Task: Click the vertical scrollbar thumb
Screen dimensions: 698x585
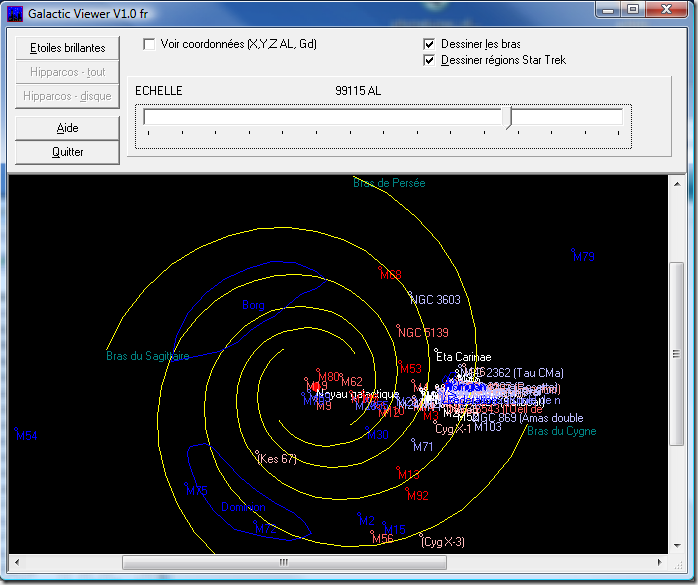Action: (x=677, y=354)
